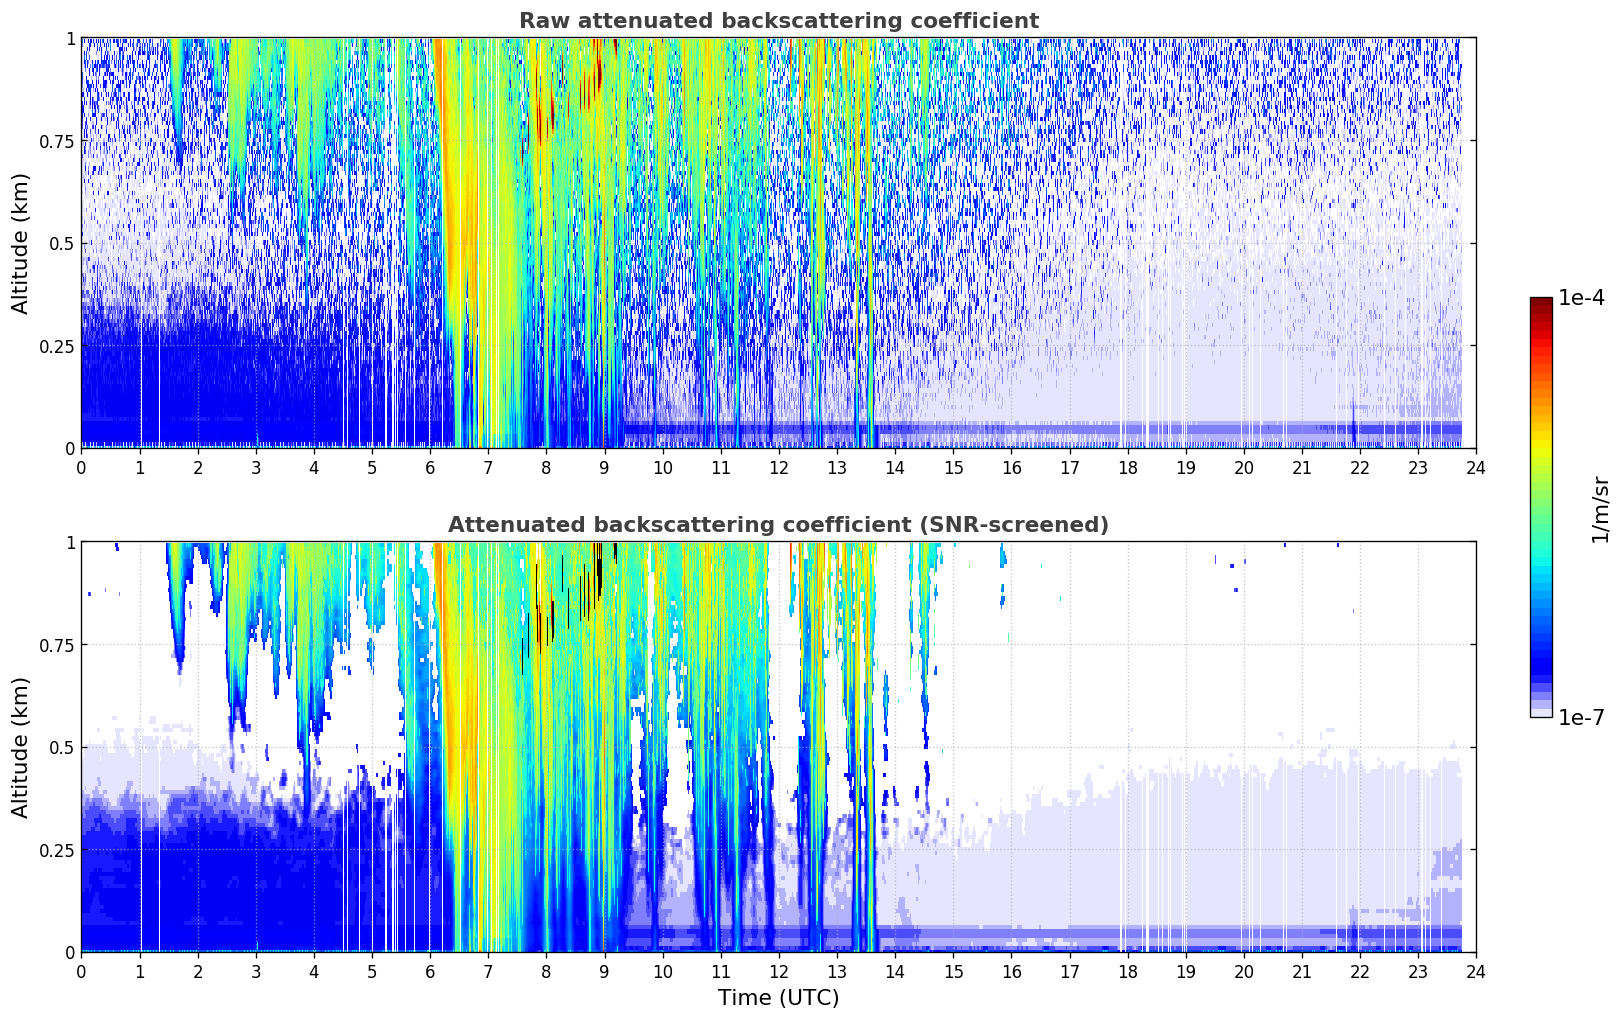Click the "Raw attenuated backscattering coefficient" plot title
This screenshot has width=1621, height=1020.
[778, 21]
